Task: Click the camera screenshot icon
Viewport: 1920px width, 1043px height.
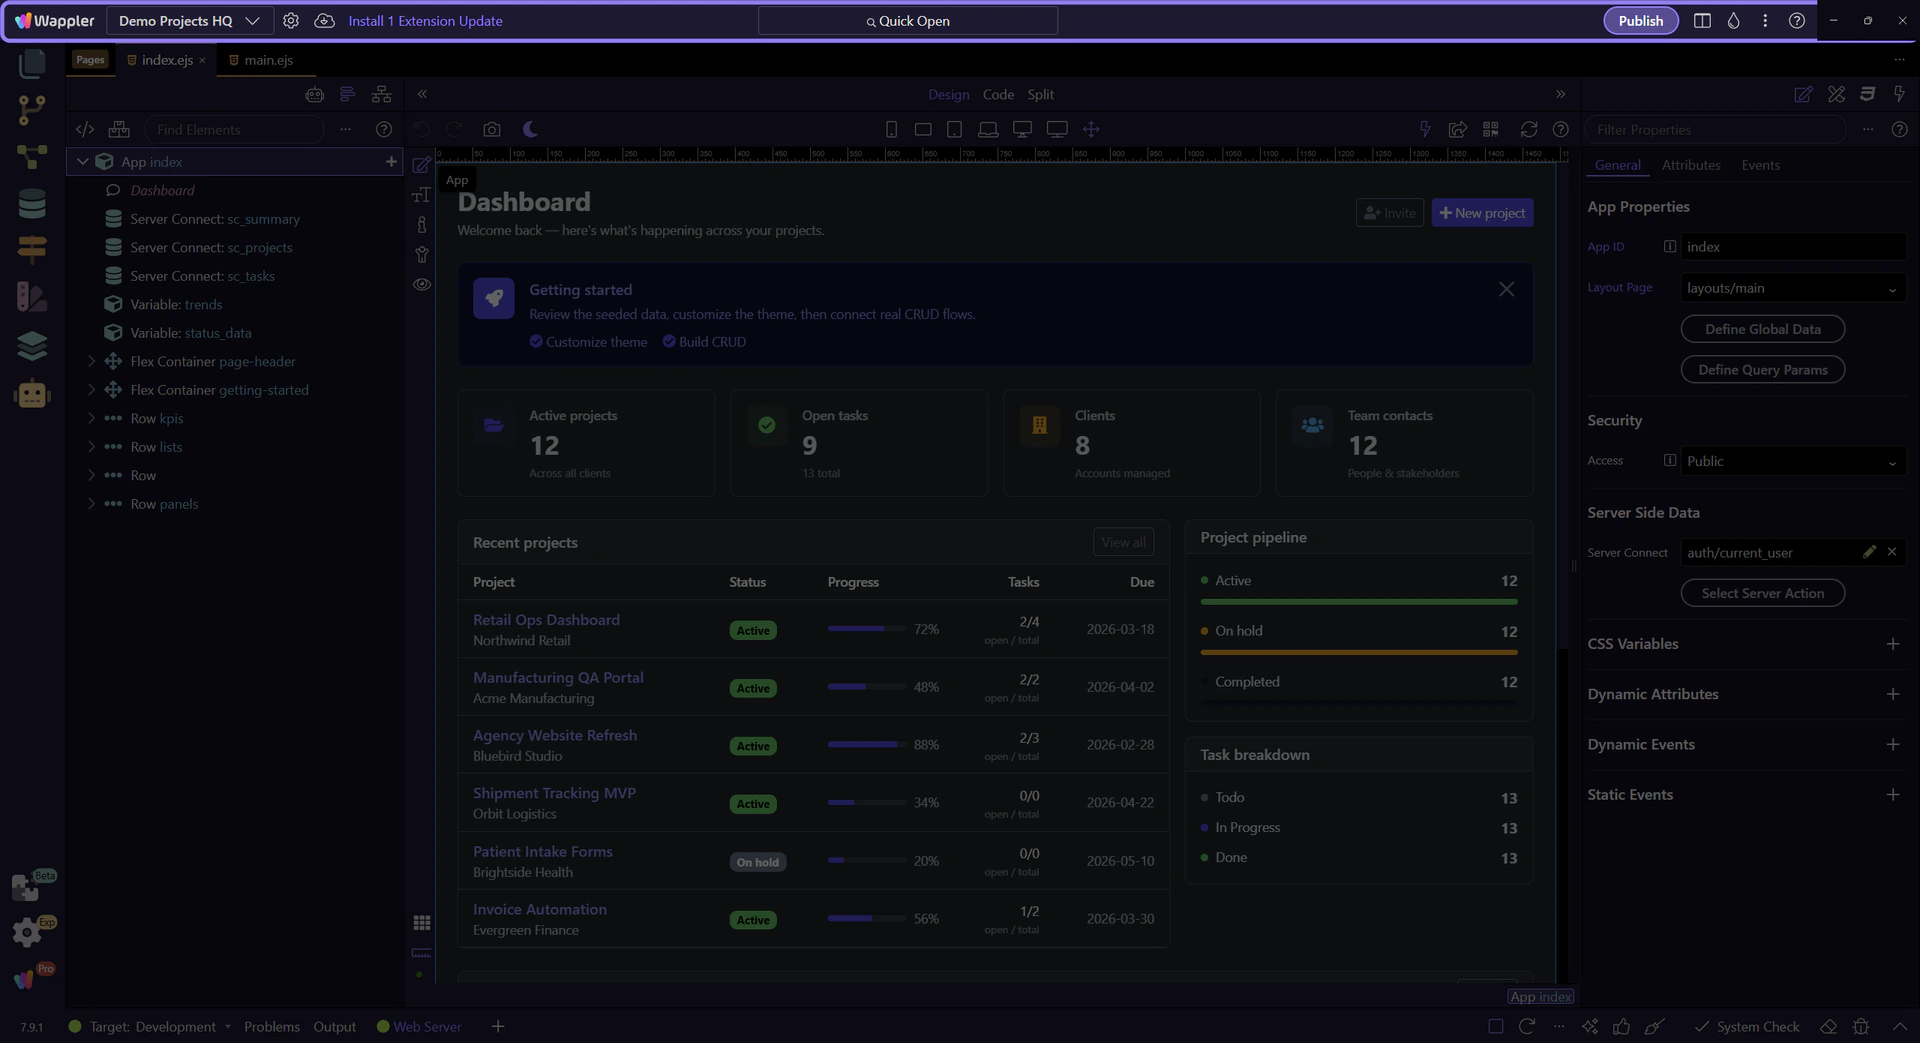Action: [491, 129]
